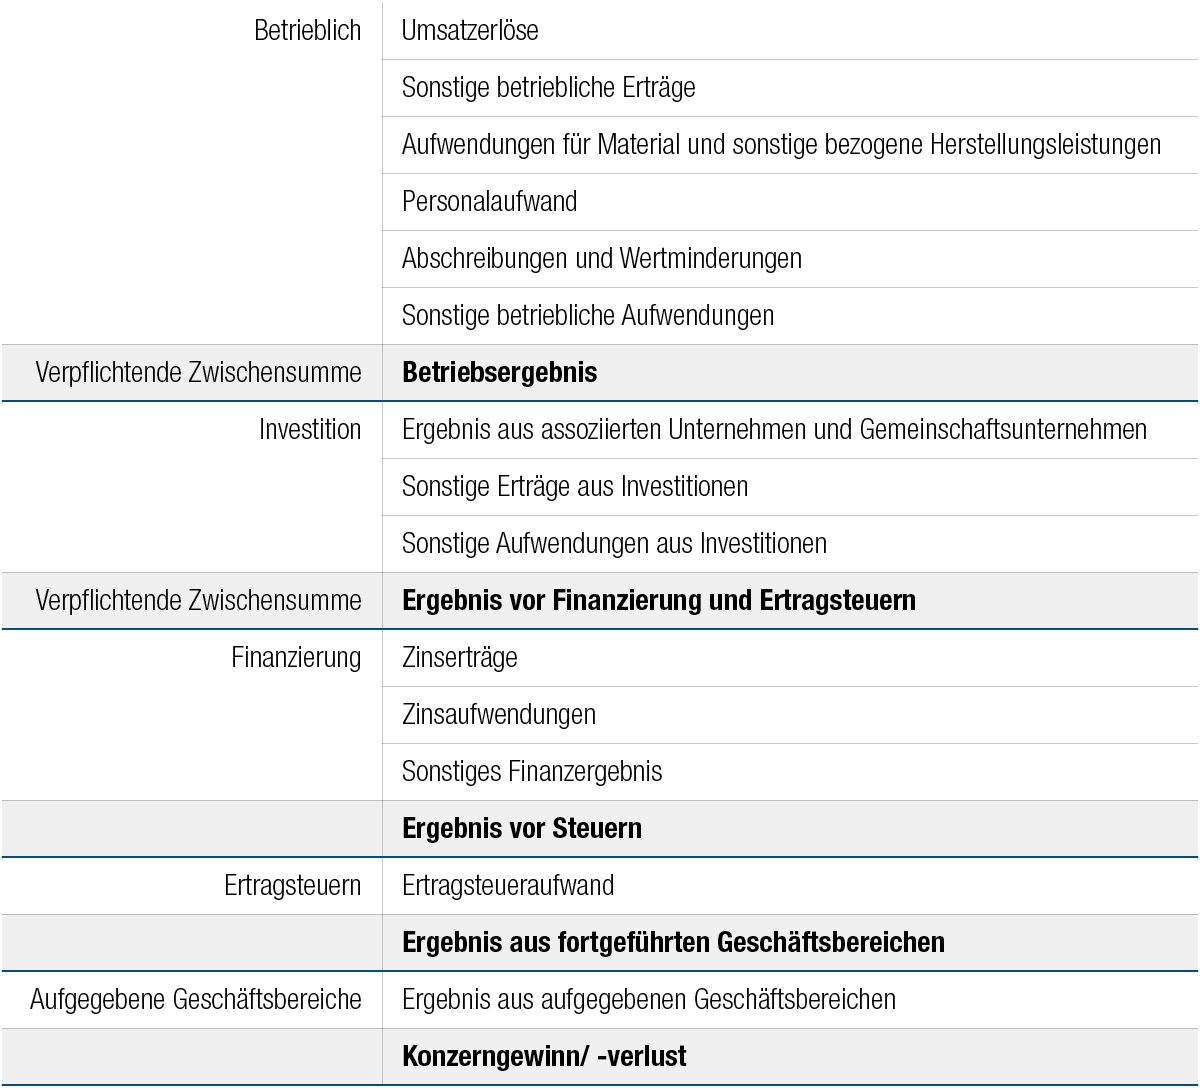1200x1090 pixels.
Task: Click Sonstiges Finanzergebnis entry
Action: 531,772
